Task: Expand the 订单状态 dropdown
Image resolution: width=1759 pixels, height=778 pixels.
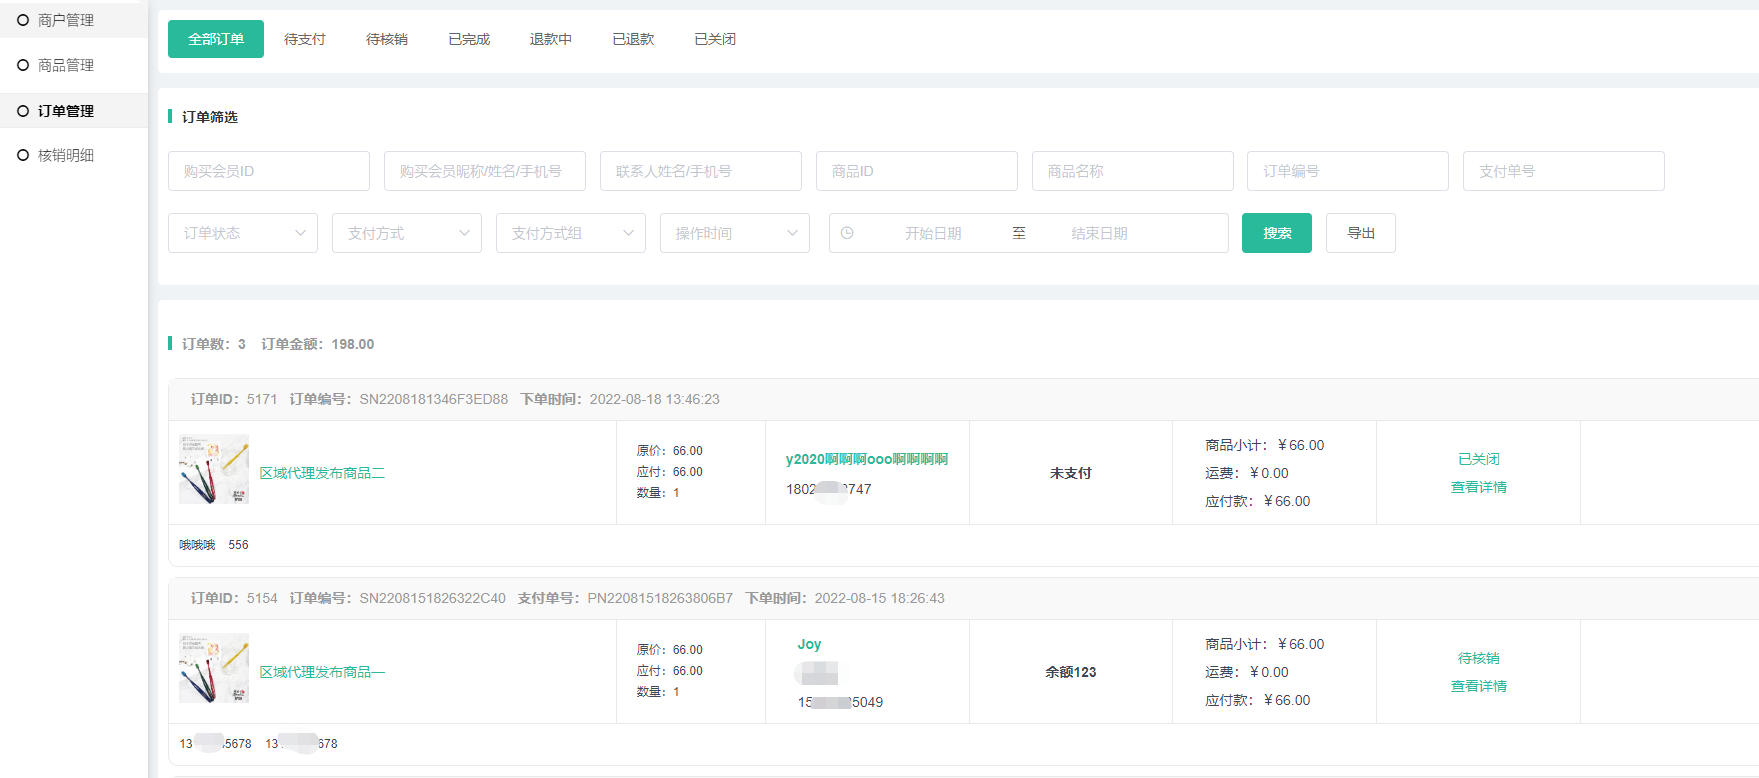Action: click(x=243, y=233)
